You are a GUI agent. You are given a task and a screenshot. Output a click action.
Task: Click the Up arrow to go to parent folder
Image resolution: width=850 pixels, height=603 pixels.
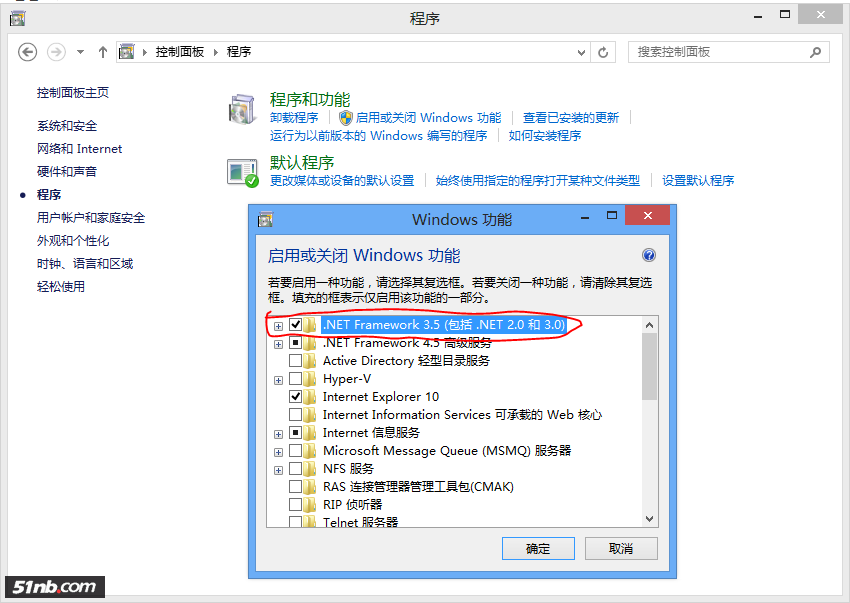[102, 52]
